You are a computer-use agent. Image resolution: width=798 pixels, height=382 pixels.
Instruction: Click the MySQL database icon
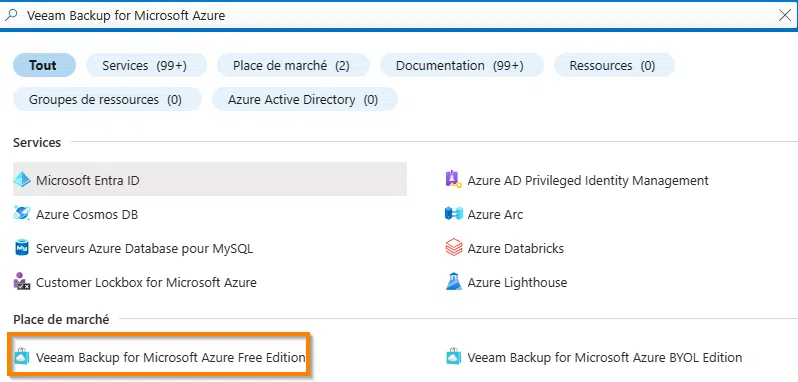(22, 248)
